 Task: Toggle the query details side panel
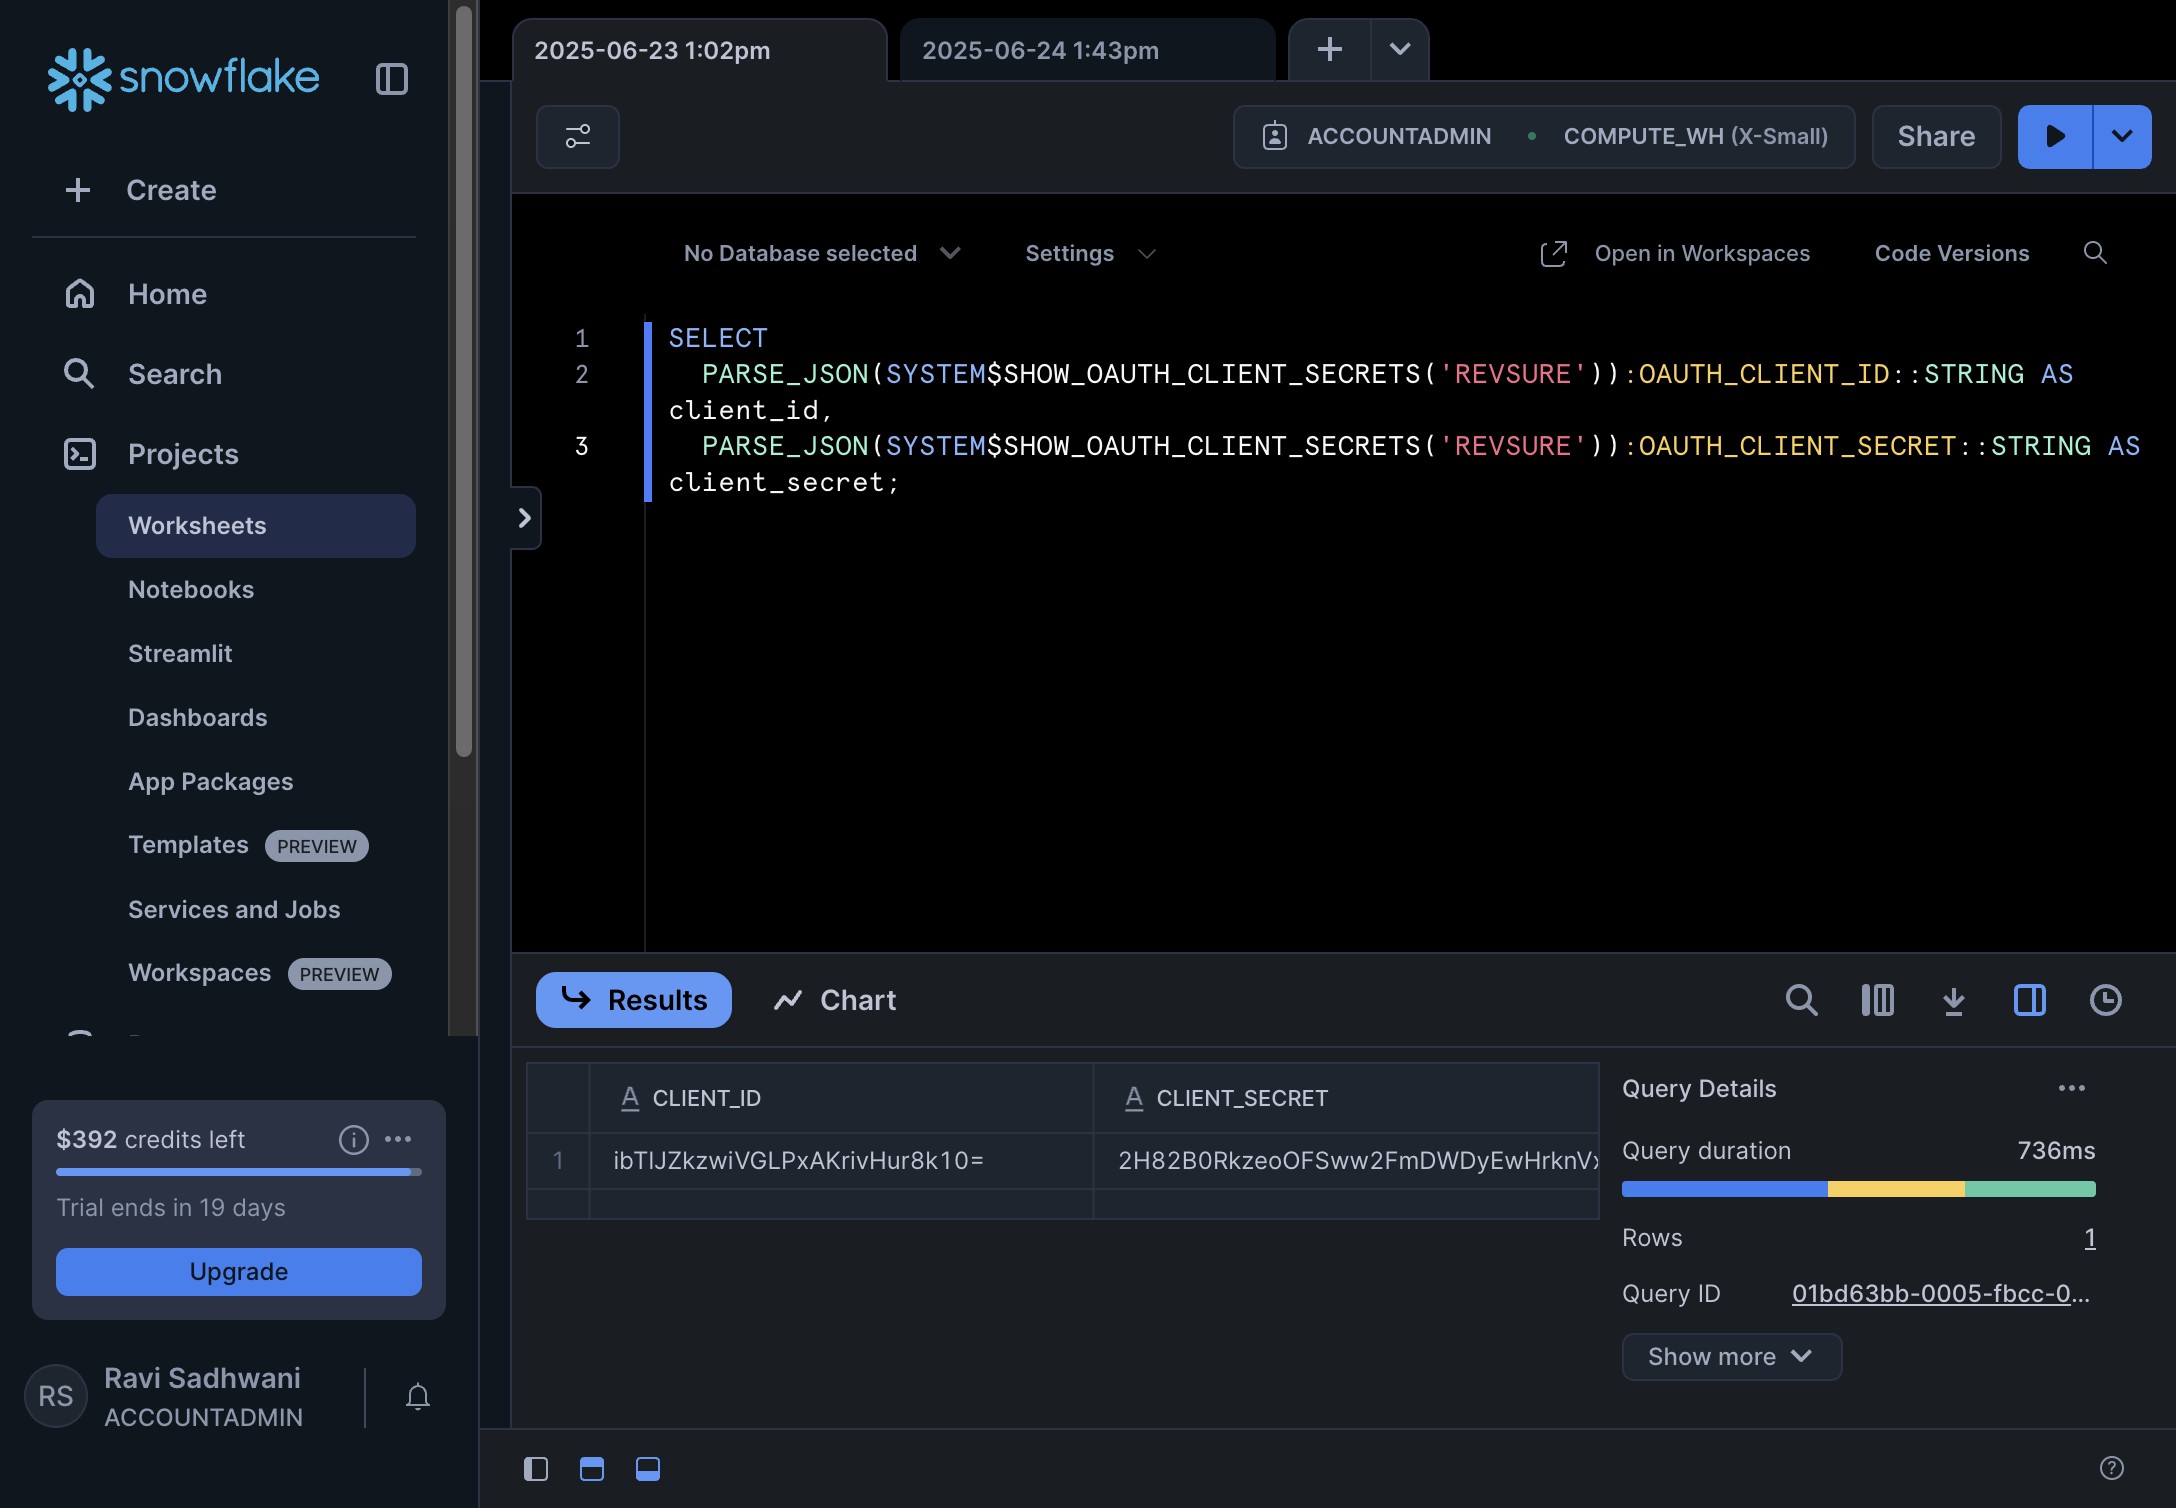2029,1000
